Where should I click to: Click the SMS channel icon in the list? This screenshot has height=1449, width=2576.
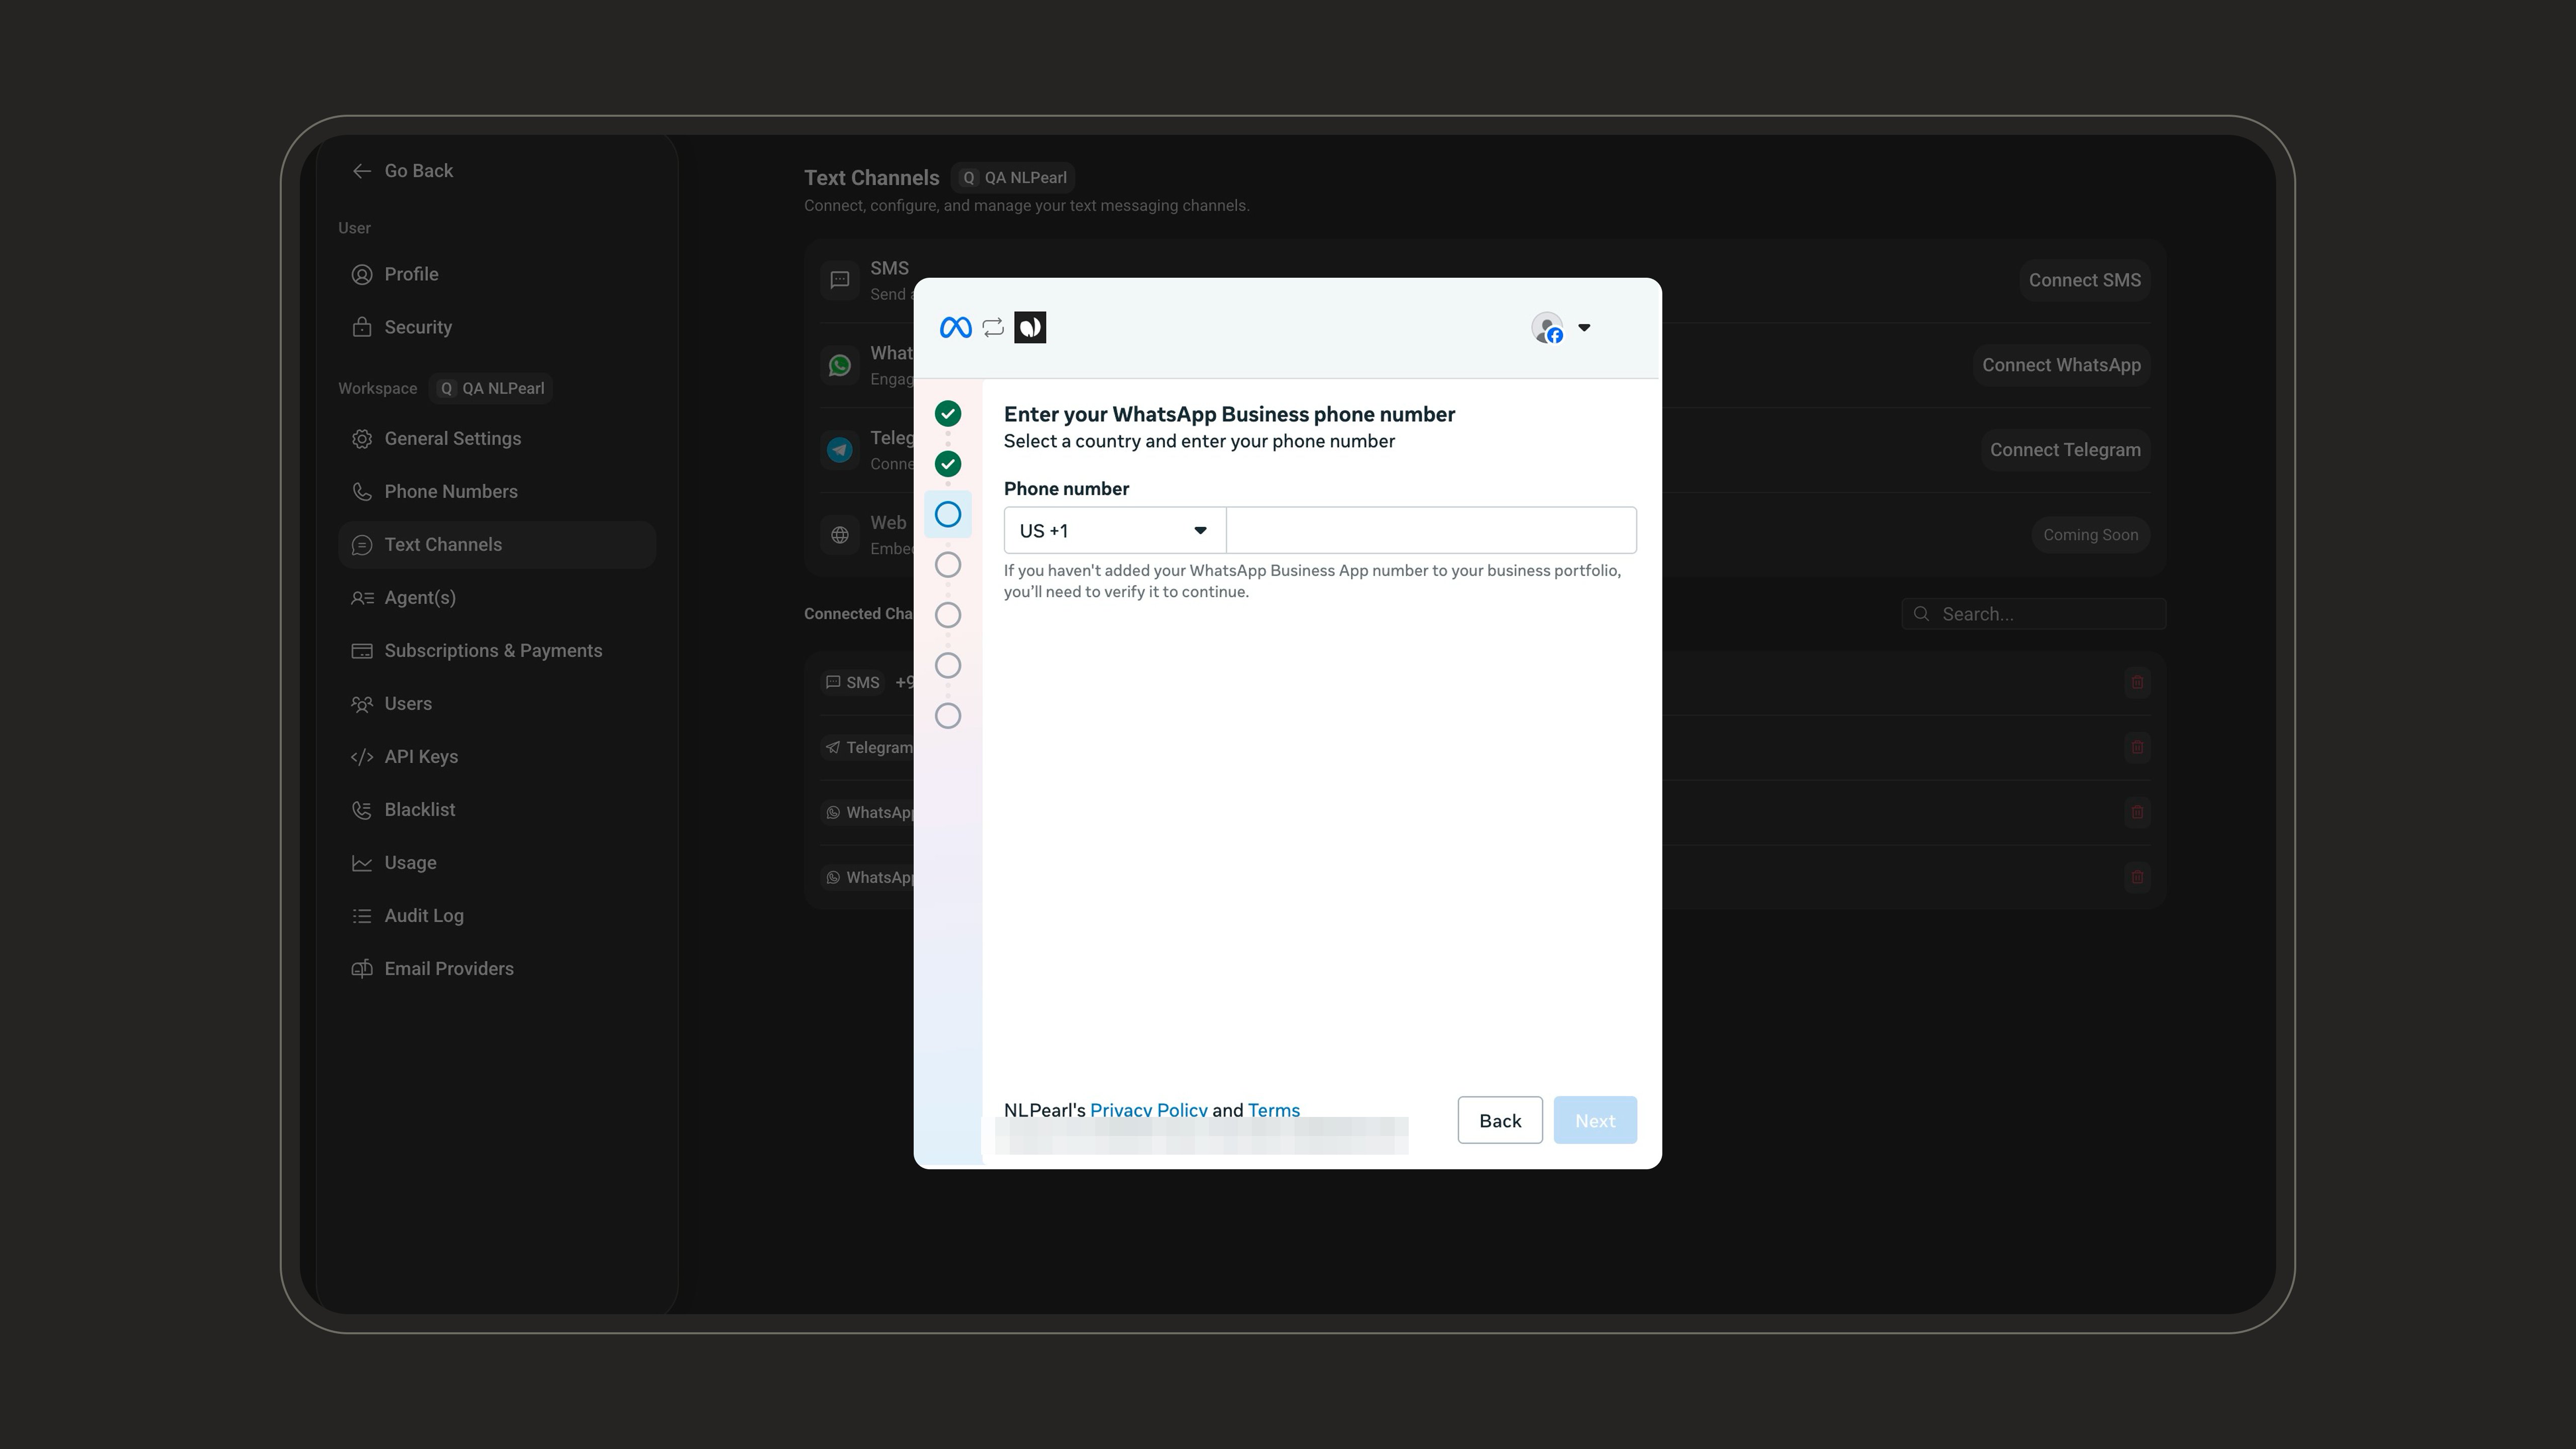point(840,280)
